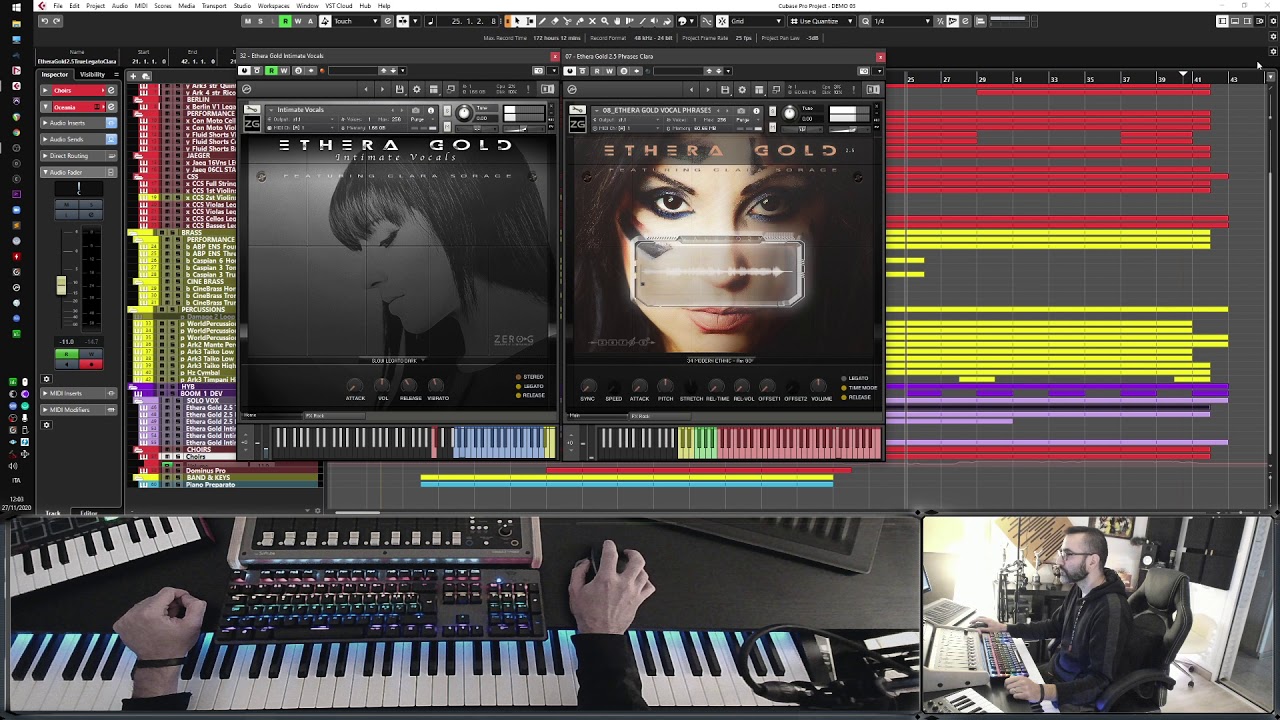Image resolution: width=1280 pixels, height=720 pixels.
Task: Click waveform display on Ethera Gold Phrases
Action: [719, 271]
